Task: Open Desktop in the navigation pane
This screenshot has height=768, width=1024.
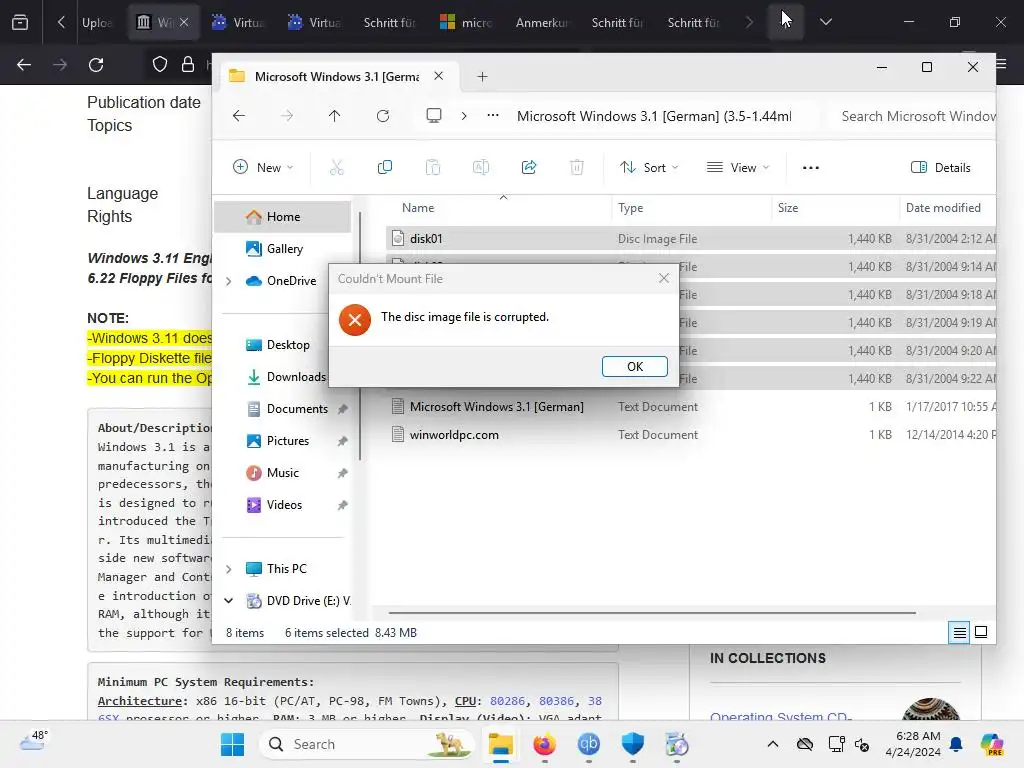Action: (x=287, y=345)
